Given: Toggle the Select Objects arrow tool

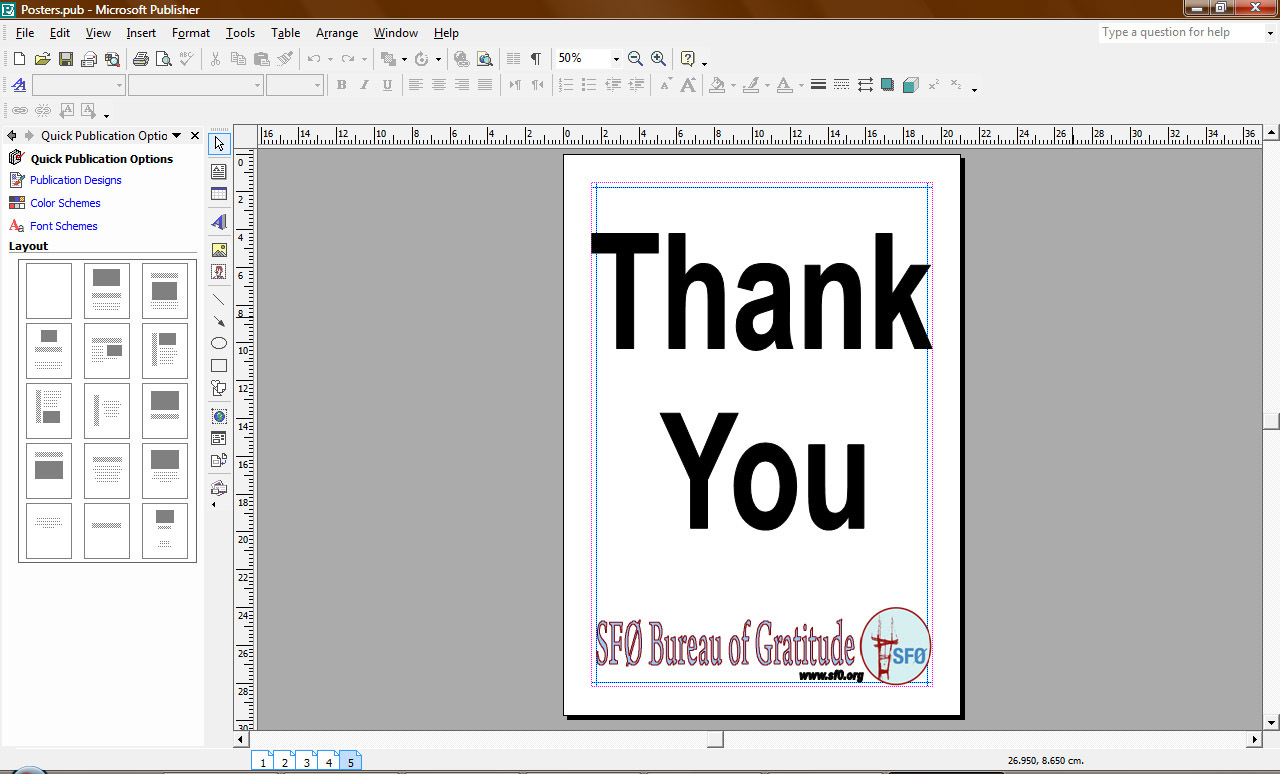Looking at the screenshot, I should pyautogui.click(x=219, y=144).
